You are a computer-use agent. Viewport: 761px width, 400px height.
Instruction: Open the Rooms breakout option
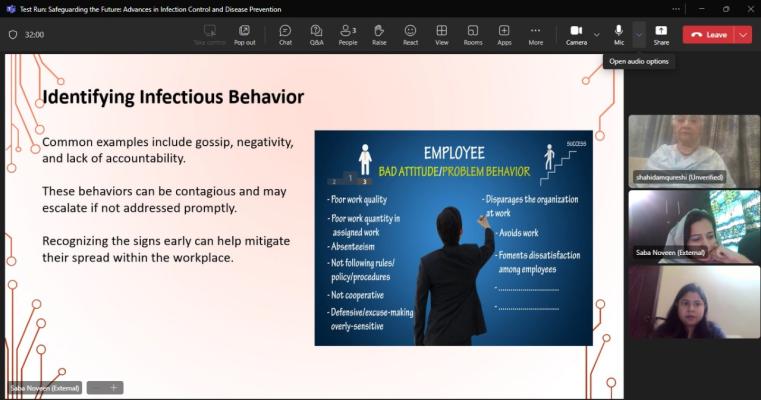pyautogui.click(x=473, y=34)
